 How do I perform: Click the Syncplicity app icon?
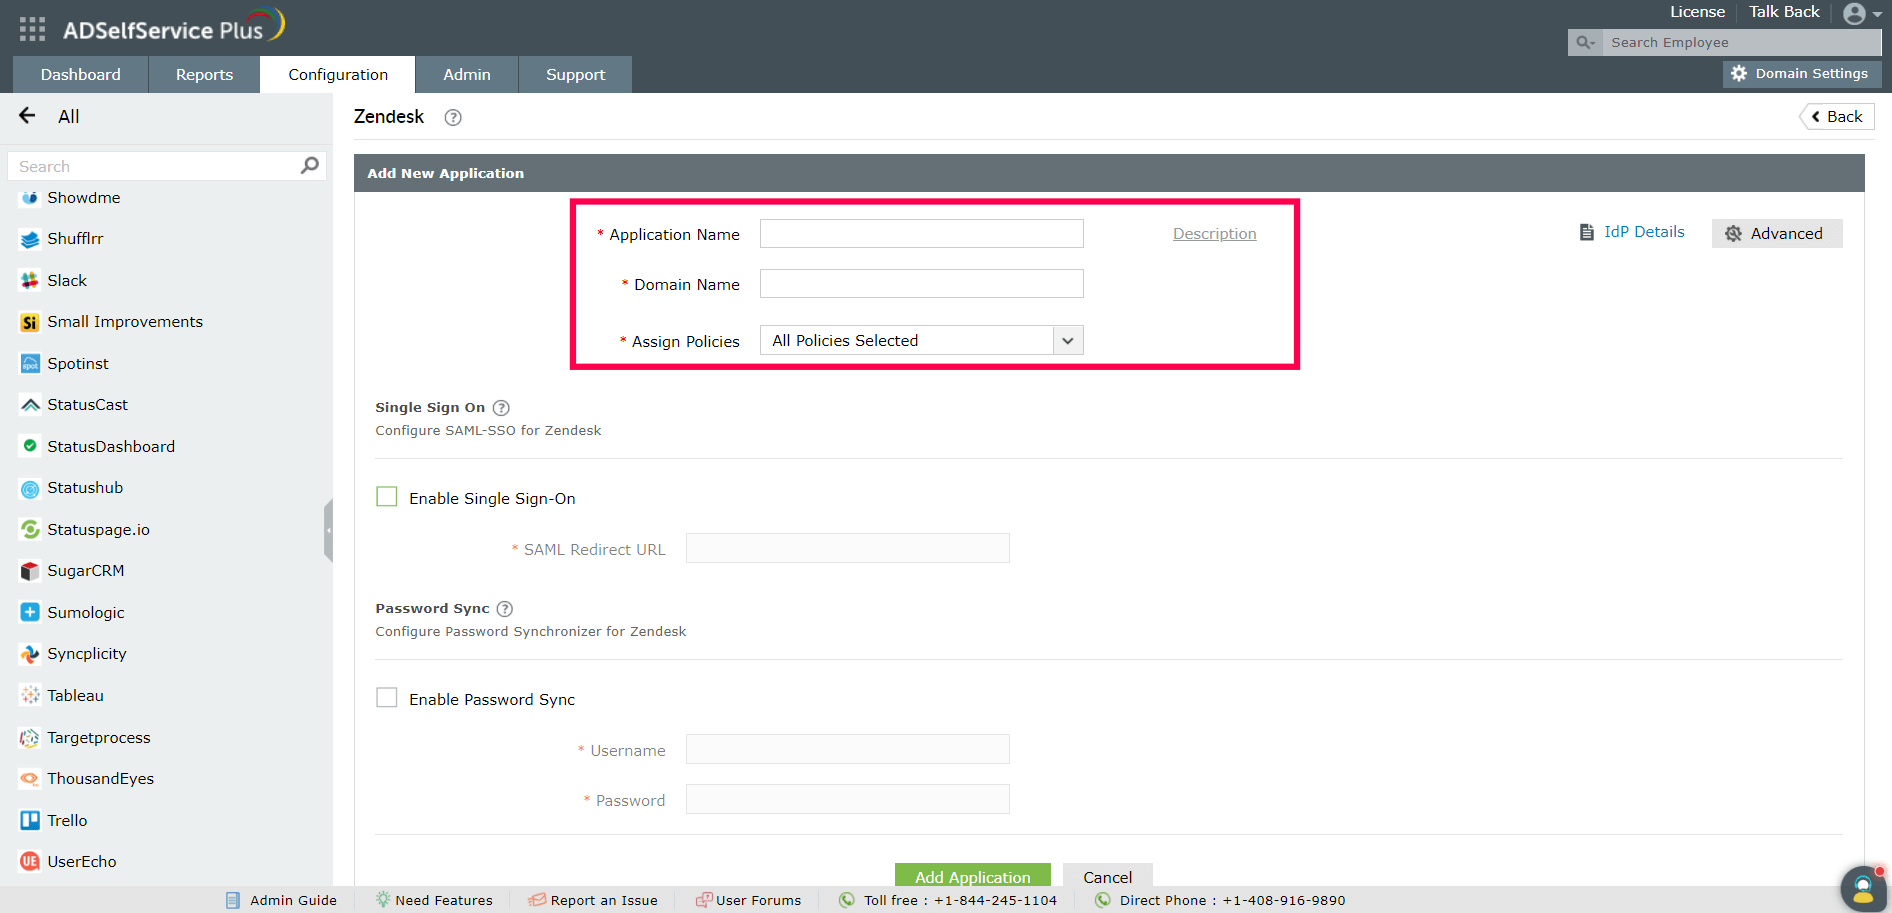pos(30,654)
